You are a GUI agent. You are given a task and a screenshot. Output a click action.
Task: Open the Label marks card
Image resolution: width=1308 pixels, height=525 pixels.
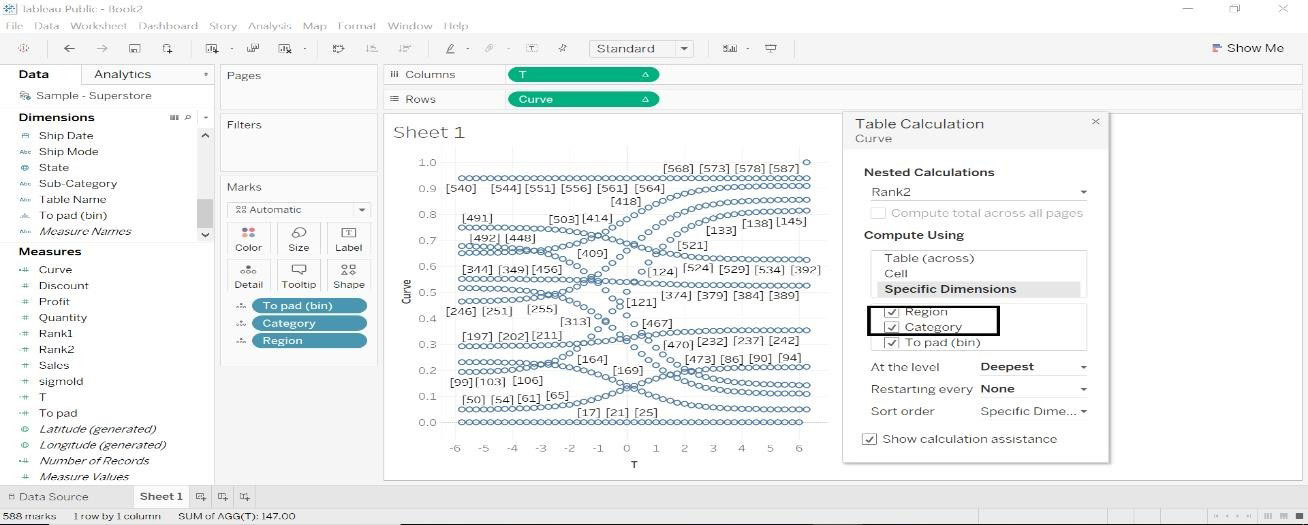348,238
